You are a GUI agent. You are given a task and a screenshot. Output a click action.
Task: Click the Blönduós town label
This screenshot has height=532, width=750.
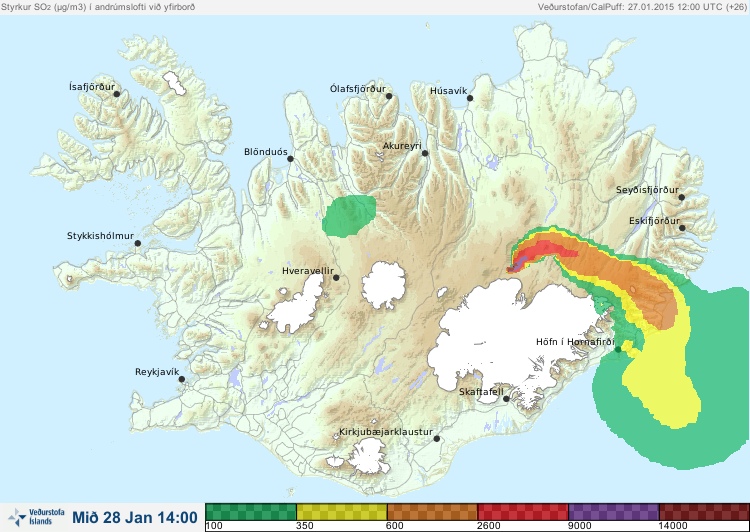pos(266,152)
